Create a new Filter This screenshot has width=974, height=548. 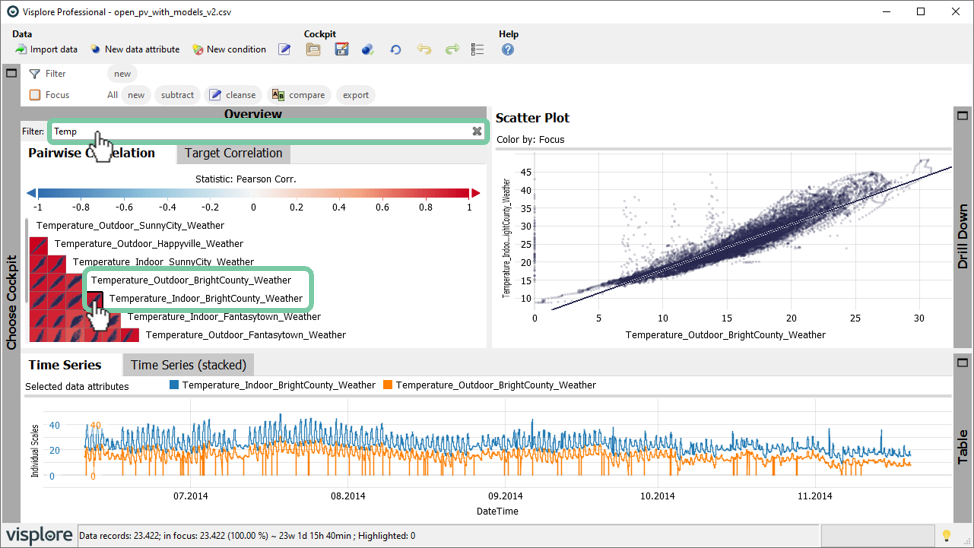point(122,73)
